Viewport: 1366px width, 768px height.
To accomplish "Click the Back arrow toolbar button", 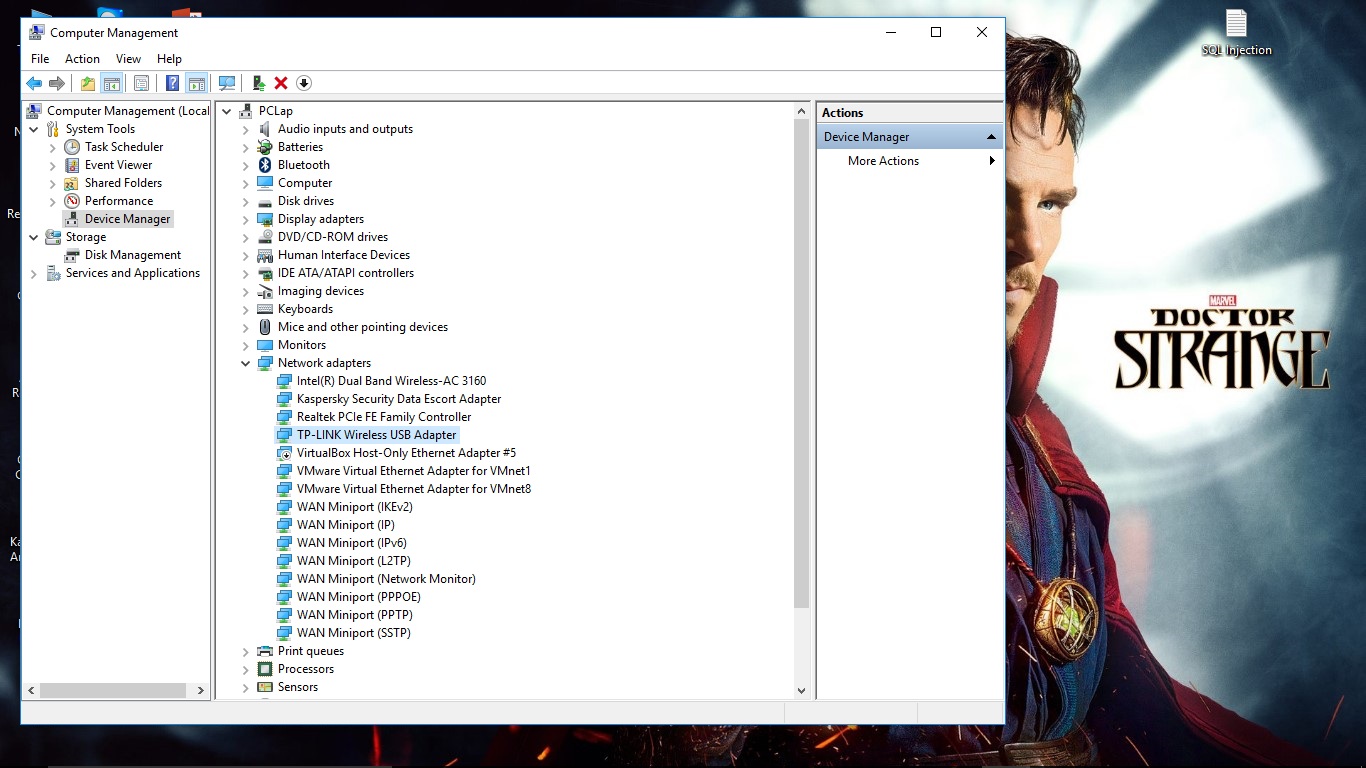I will (x=34, y=83).
